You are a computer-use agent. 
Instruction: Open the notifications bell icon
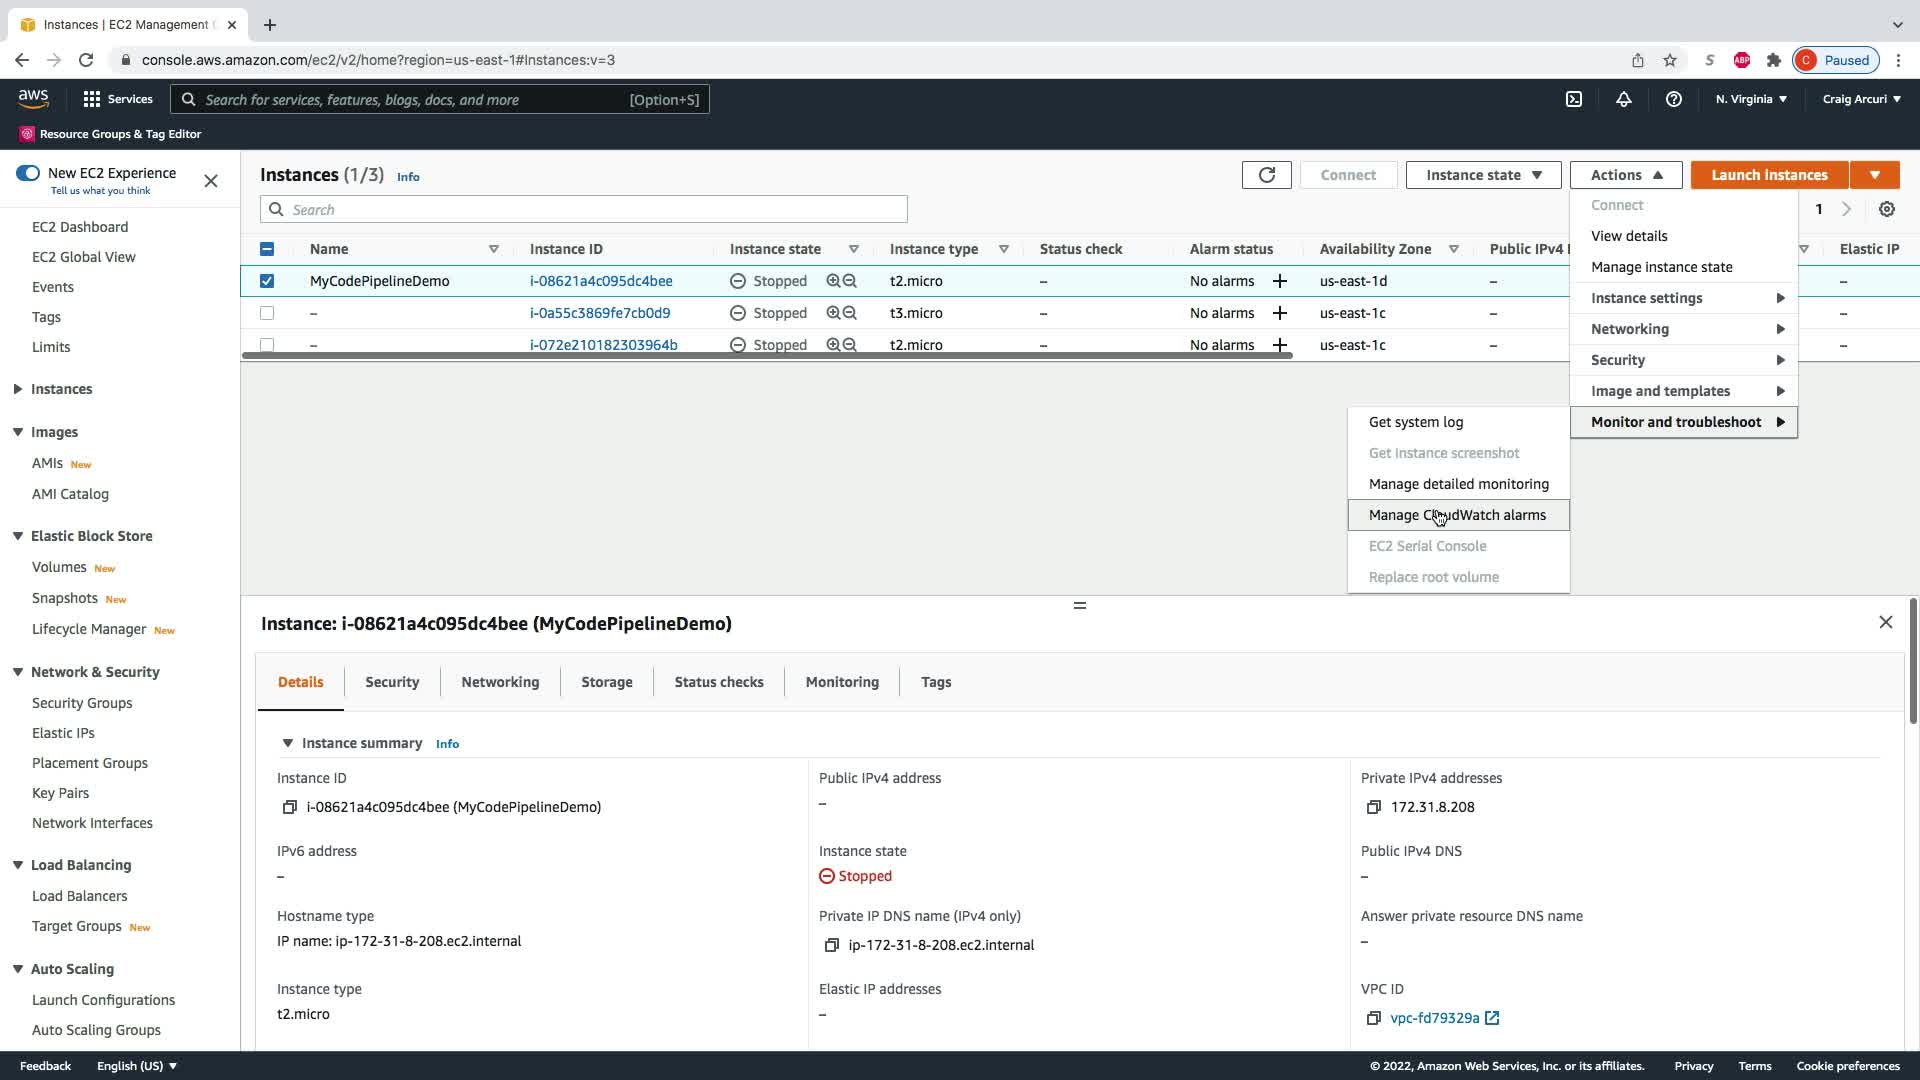click(x=1623, y=99)
